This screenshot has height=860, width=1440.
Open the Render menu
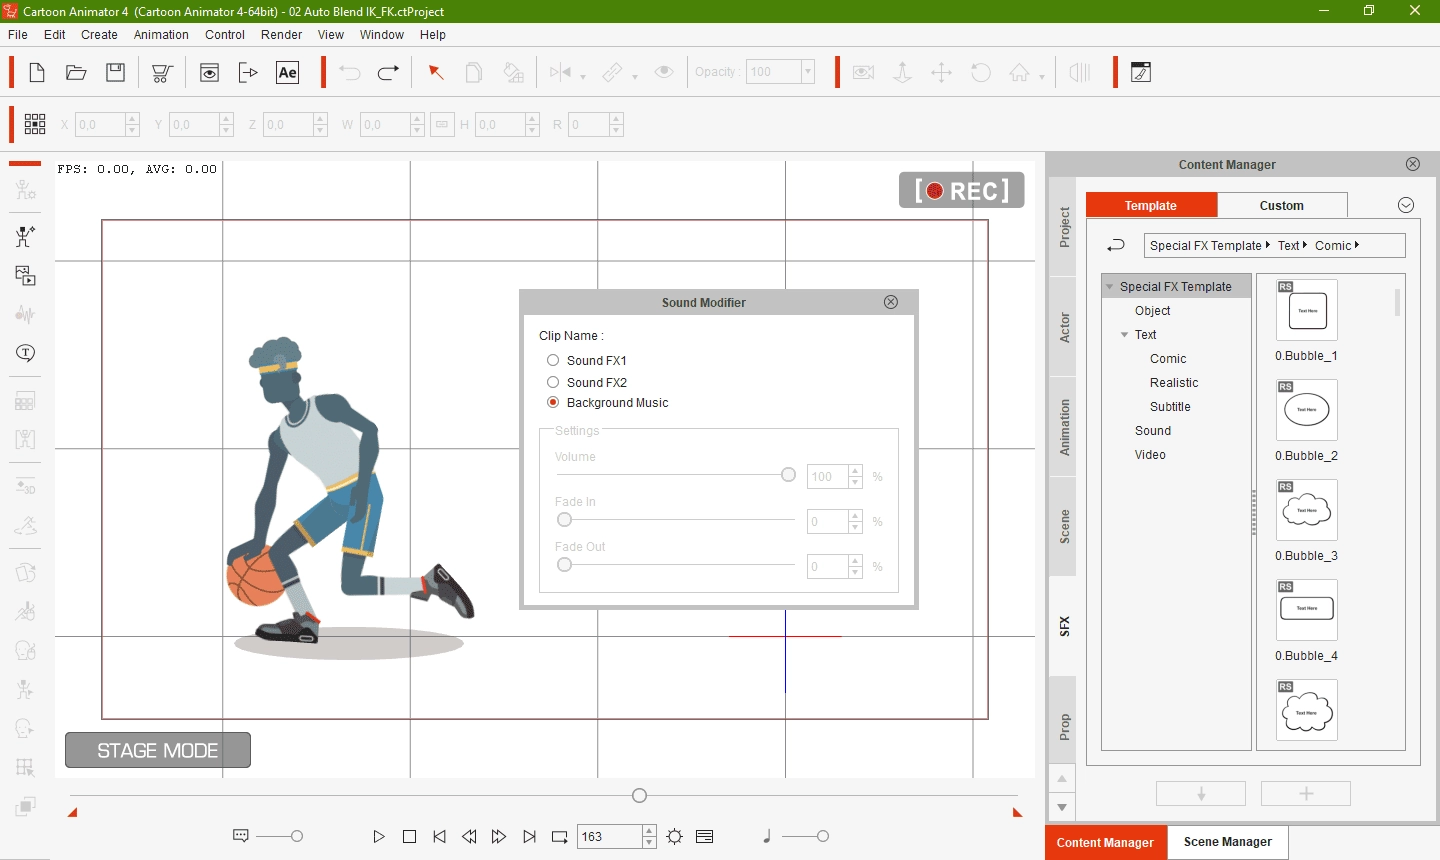(x=281, y=34)
